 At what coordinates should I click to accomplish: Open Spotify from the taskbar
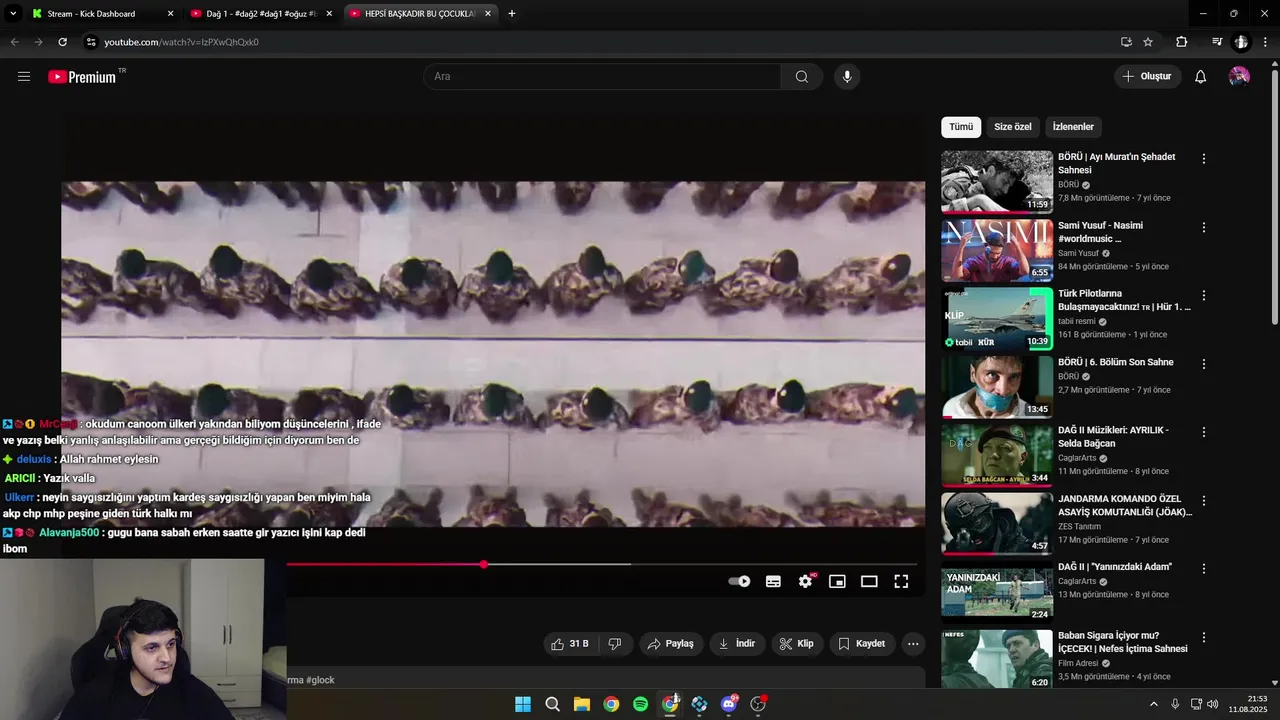[640, 704]
